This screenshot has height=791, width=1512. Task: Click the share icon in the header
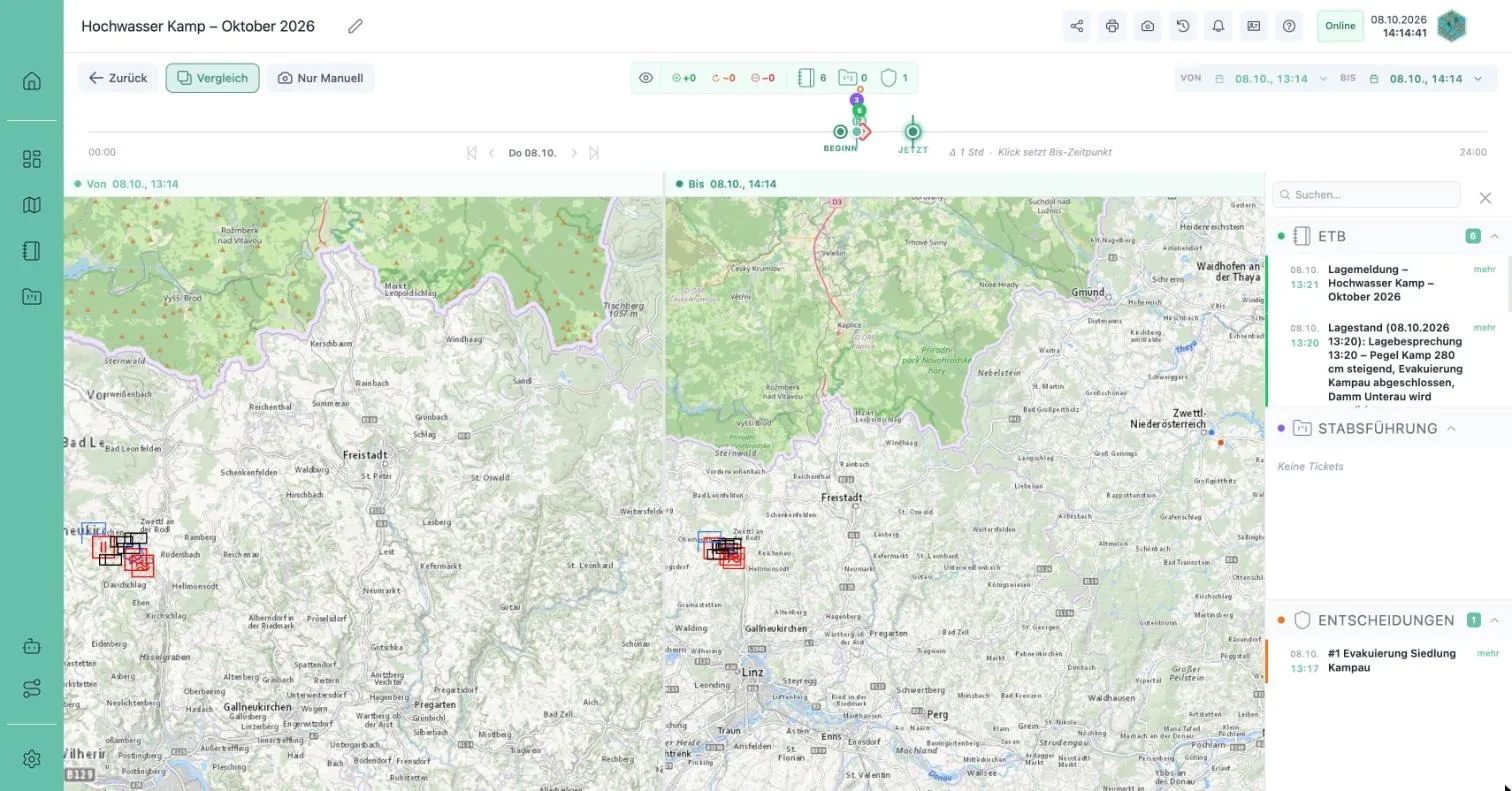[1077, 26]
